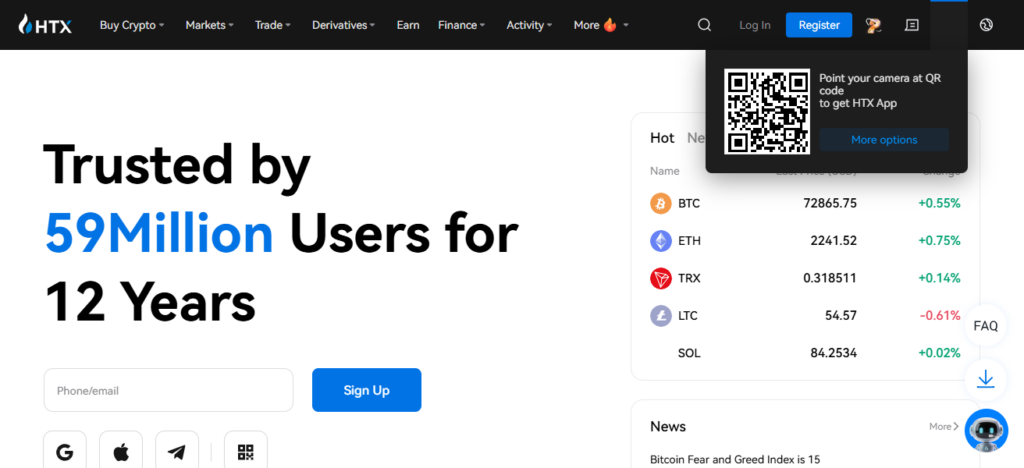Click the Register button
The height and width of the screenshot is (468, 1024).
click(x=819, y=25)
